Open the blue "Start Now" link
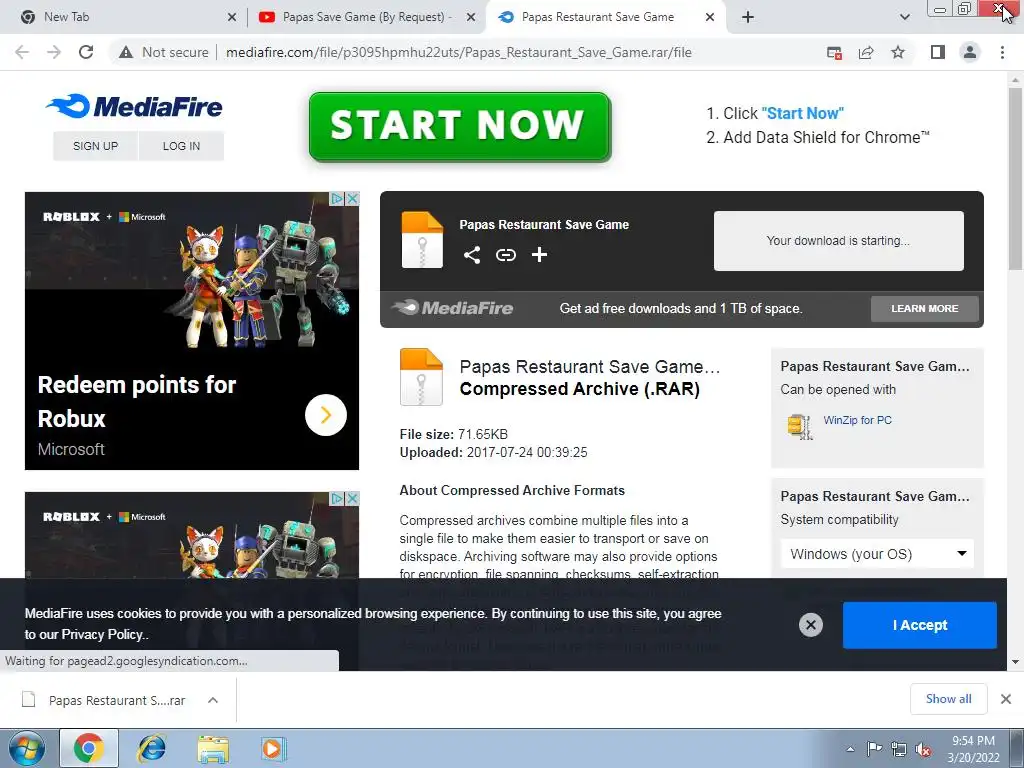This screenshot has height=768, width=1024. 802,114
